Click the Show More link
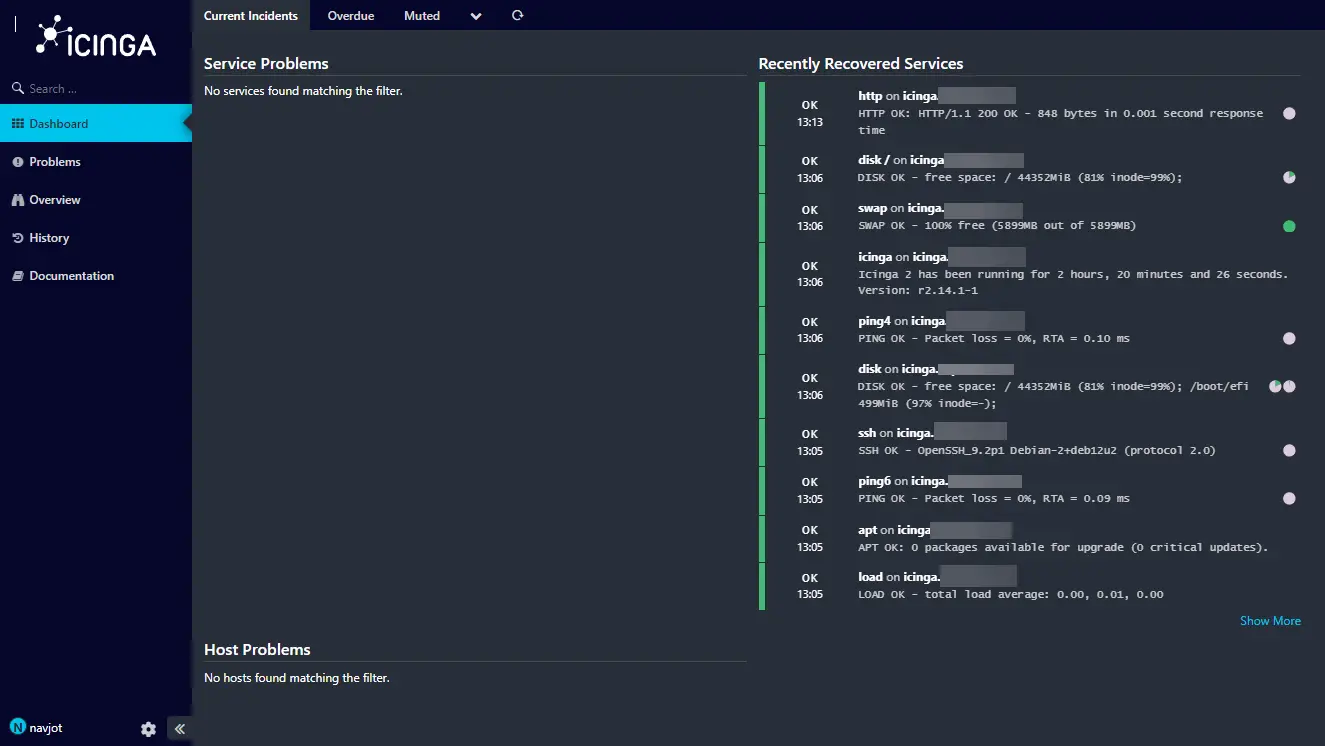 (x=1270, y=621)
